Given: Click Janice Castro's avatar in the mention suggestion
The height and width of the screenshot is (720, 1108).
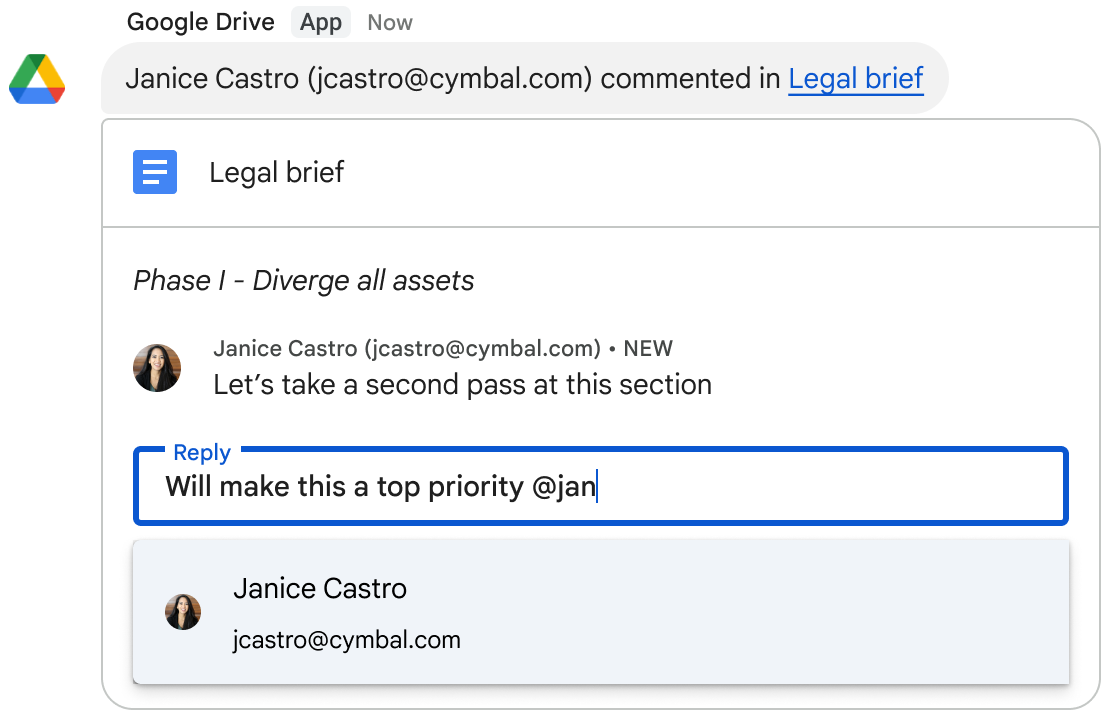Looking at the screenshot, I should (183, 612).
